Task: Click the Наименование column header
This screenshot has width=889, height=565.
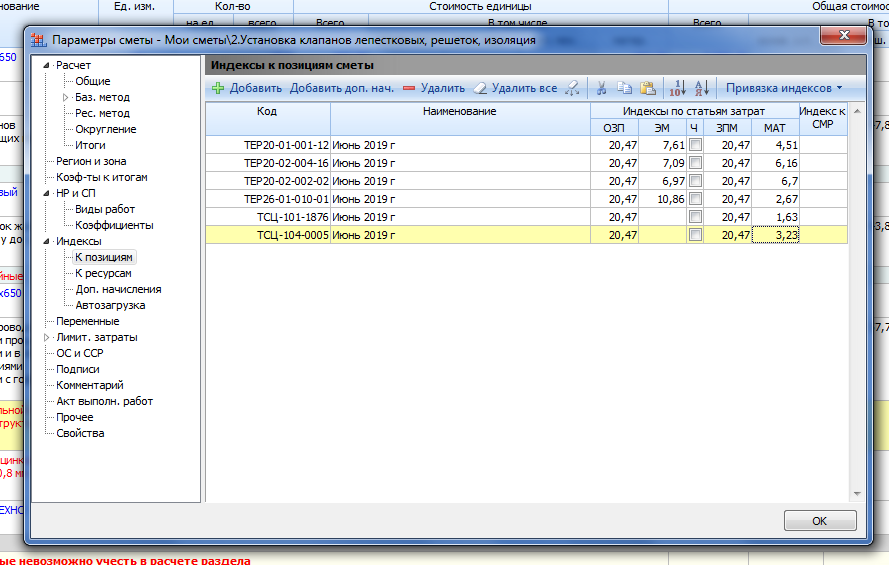Action: (x=460, y=118)
